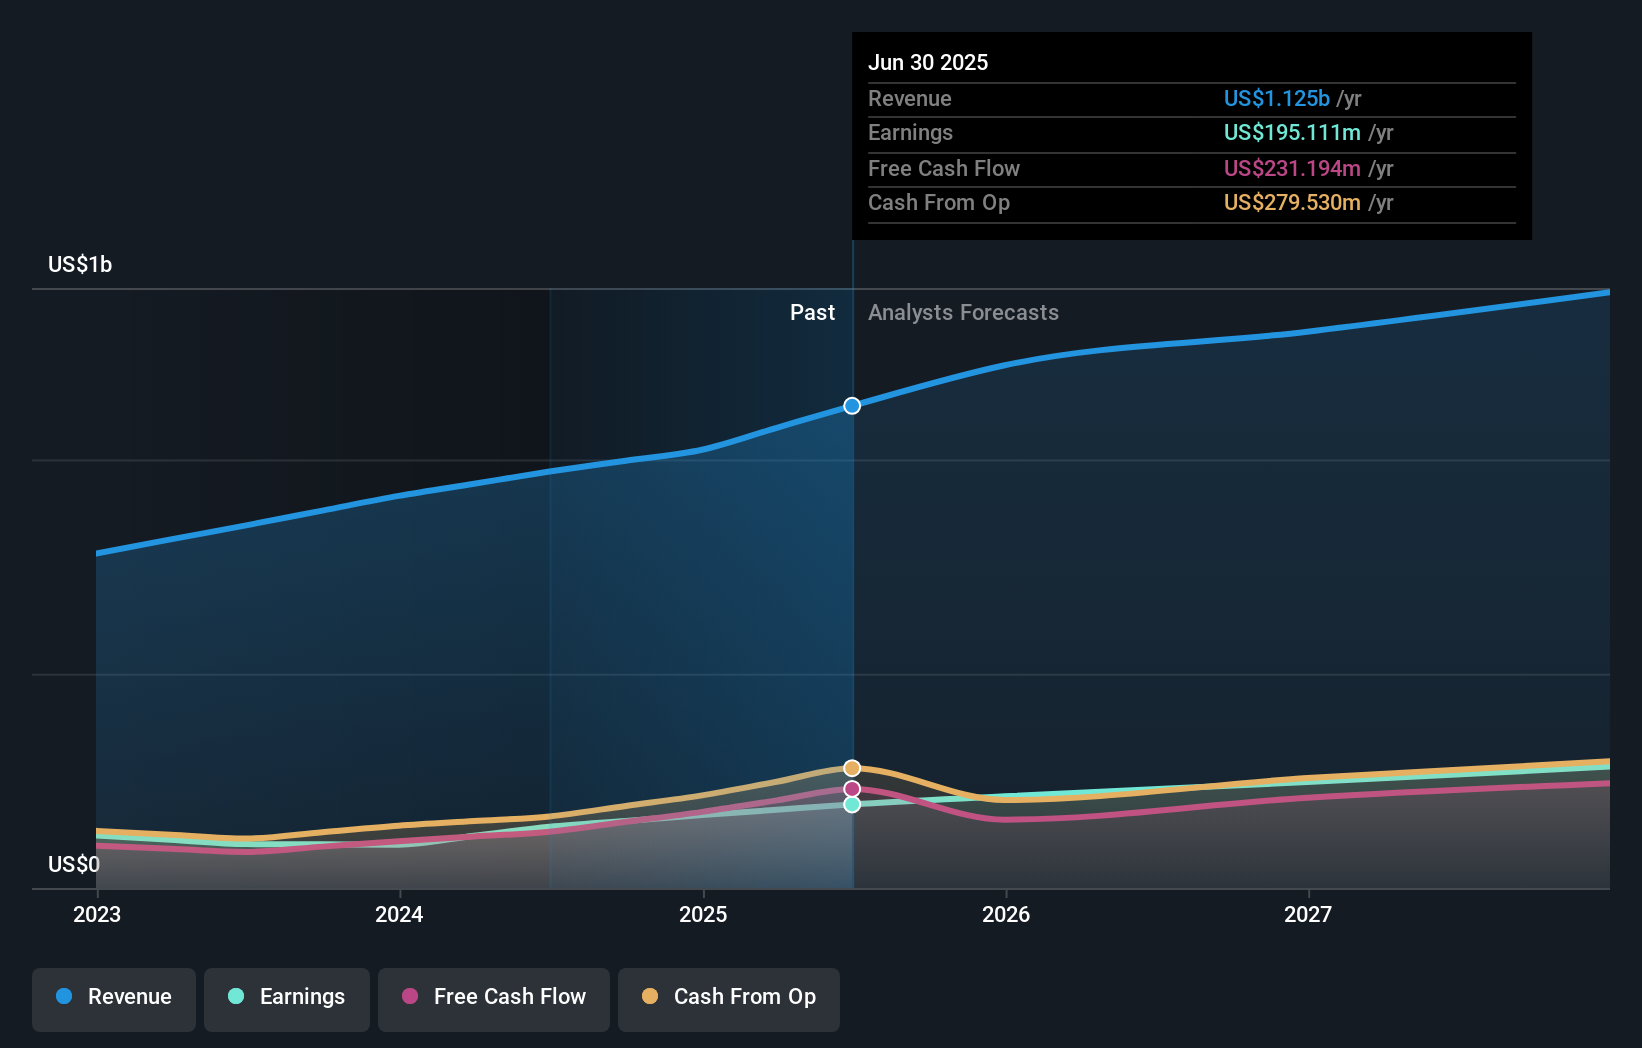Toggle the Cash From Op series visibility

coord(729,997)
